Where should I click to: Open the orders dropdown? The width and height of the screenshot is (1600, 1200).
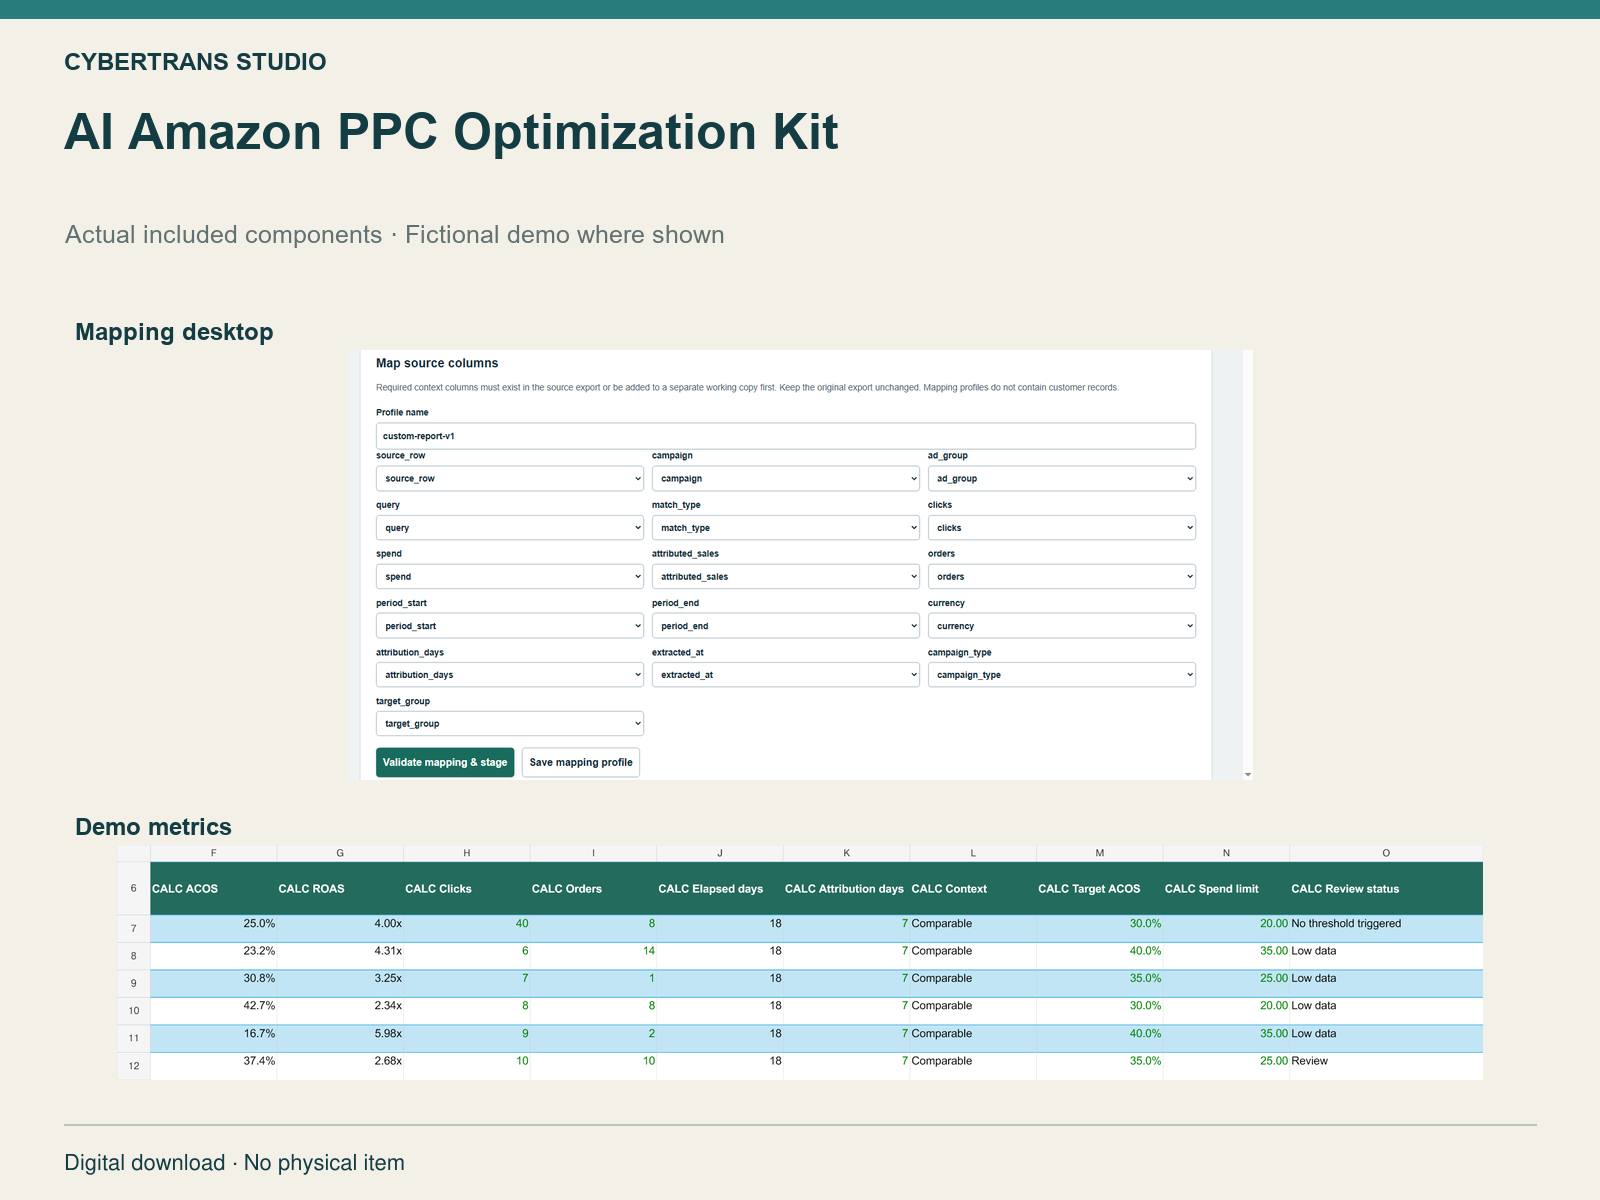pos(1062,576)
